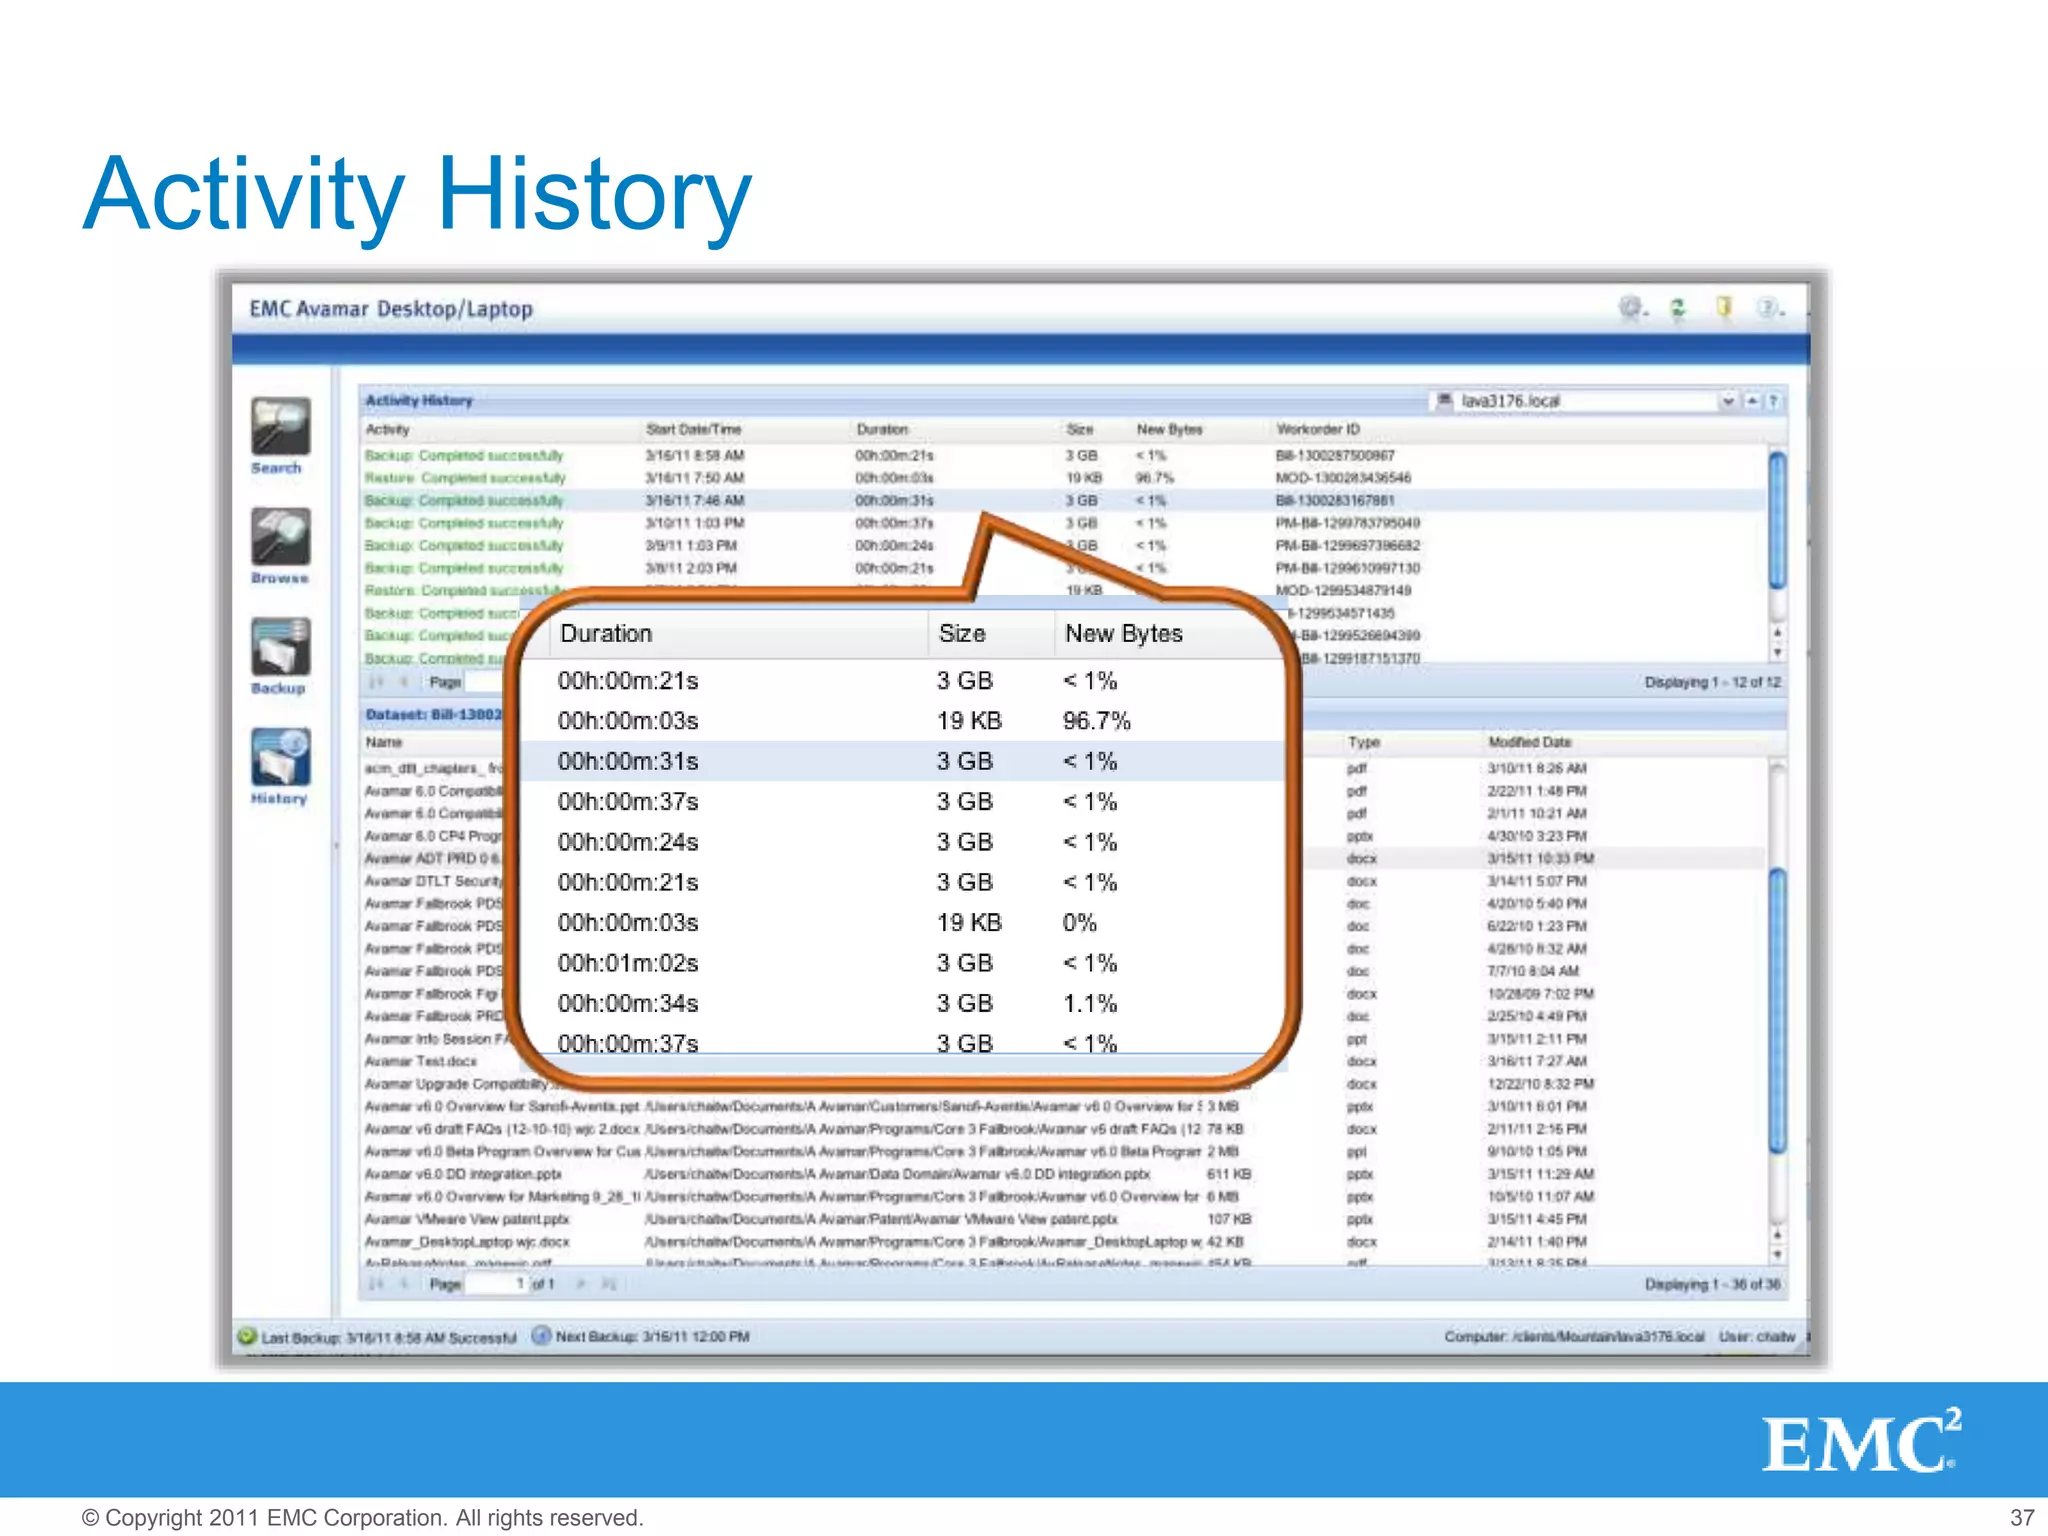Click the Page number field in dataset pager
The width and height of the screenshot is (2048, 1536).
(497, 1283)
